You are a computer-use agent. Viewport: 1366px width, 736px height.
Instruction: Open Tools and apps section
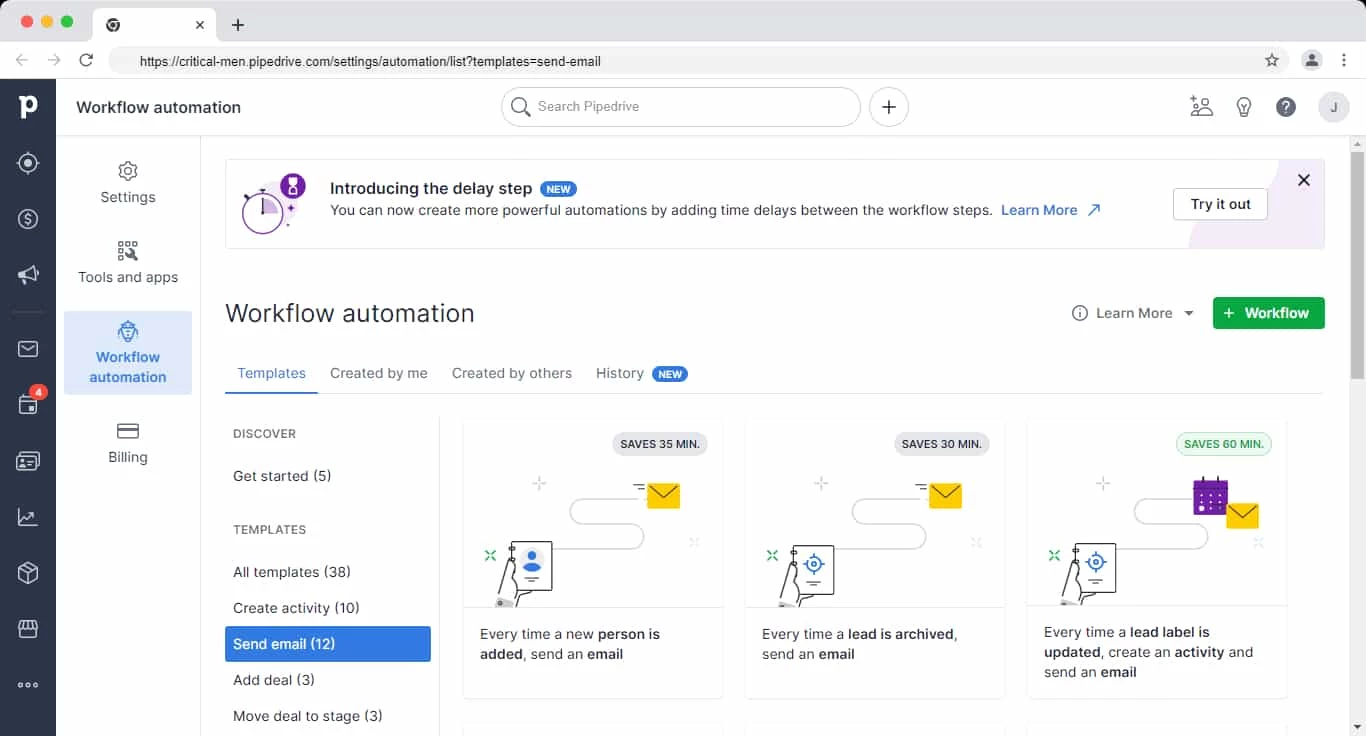click(x=128, y=263)
